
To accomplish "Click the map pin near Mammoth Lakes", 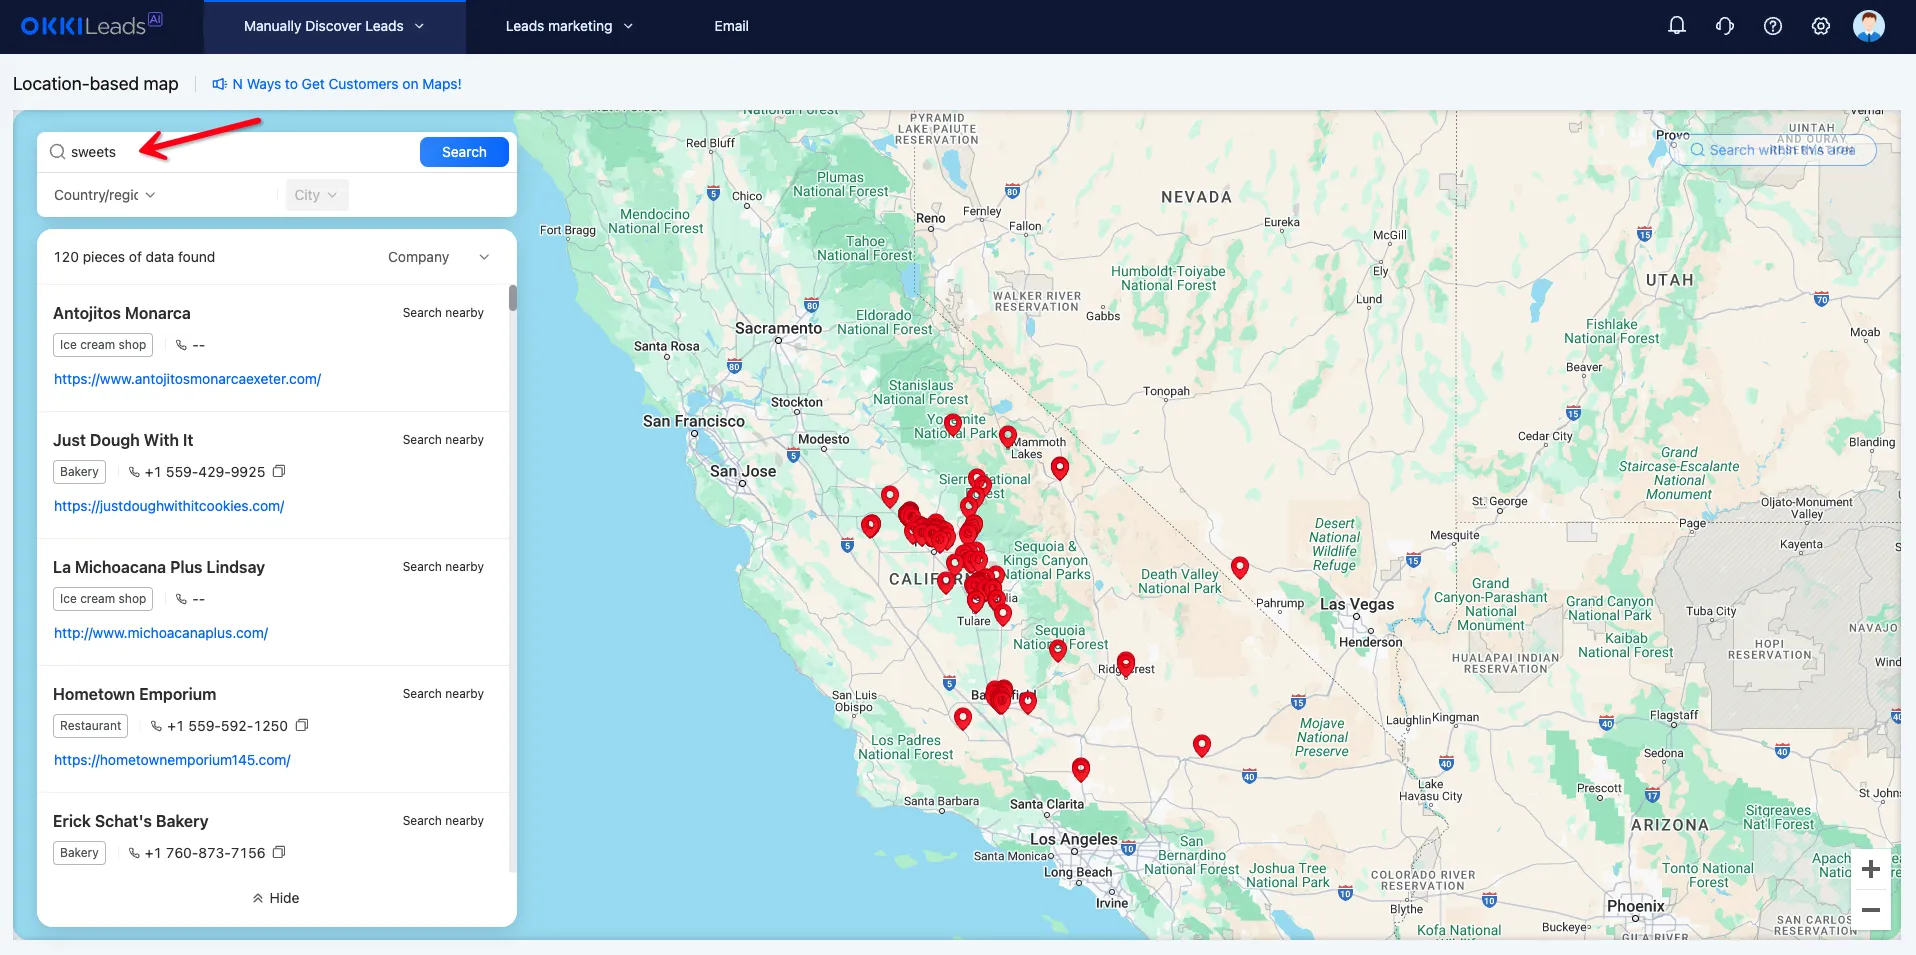I will [1008, 436].
